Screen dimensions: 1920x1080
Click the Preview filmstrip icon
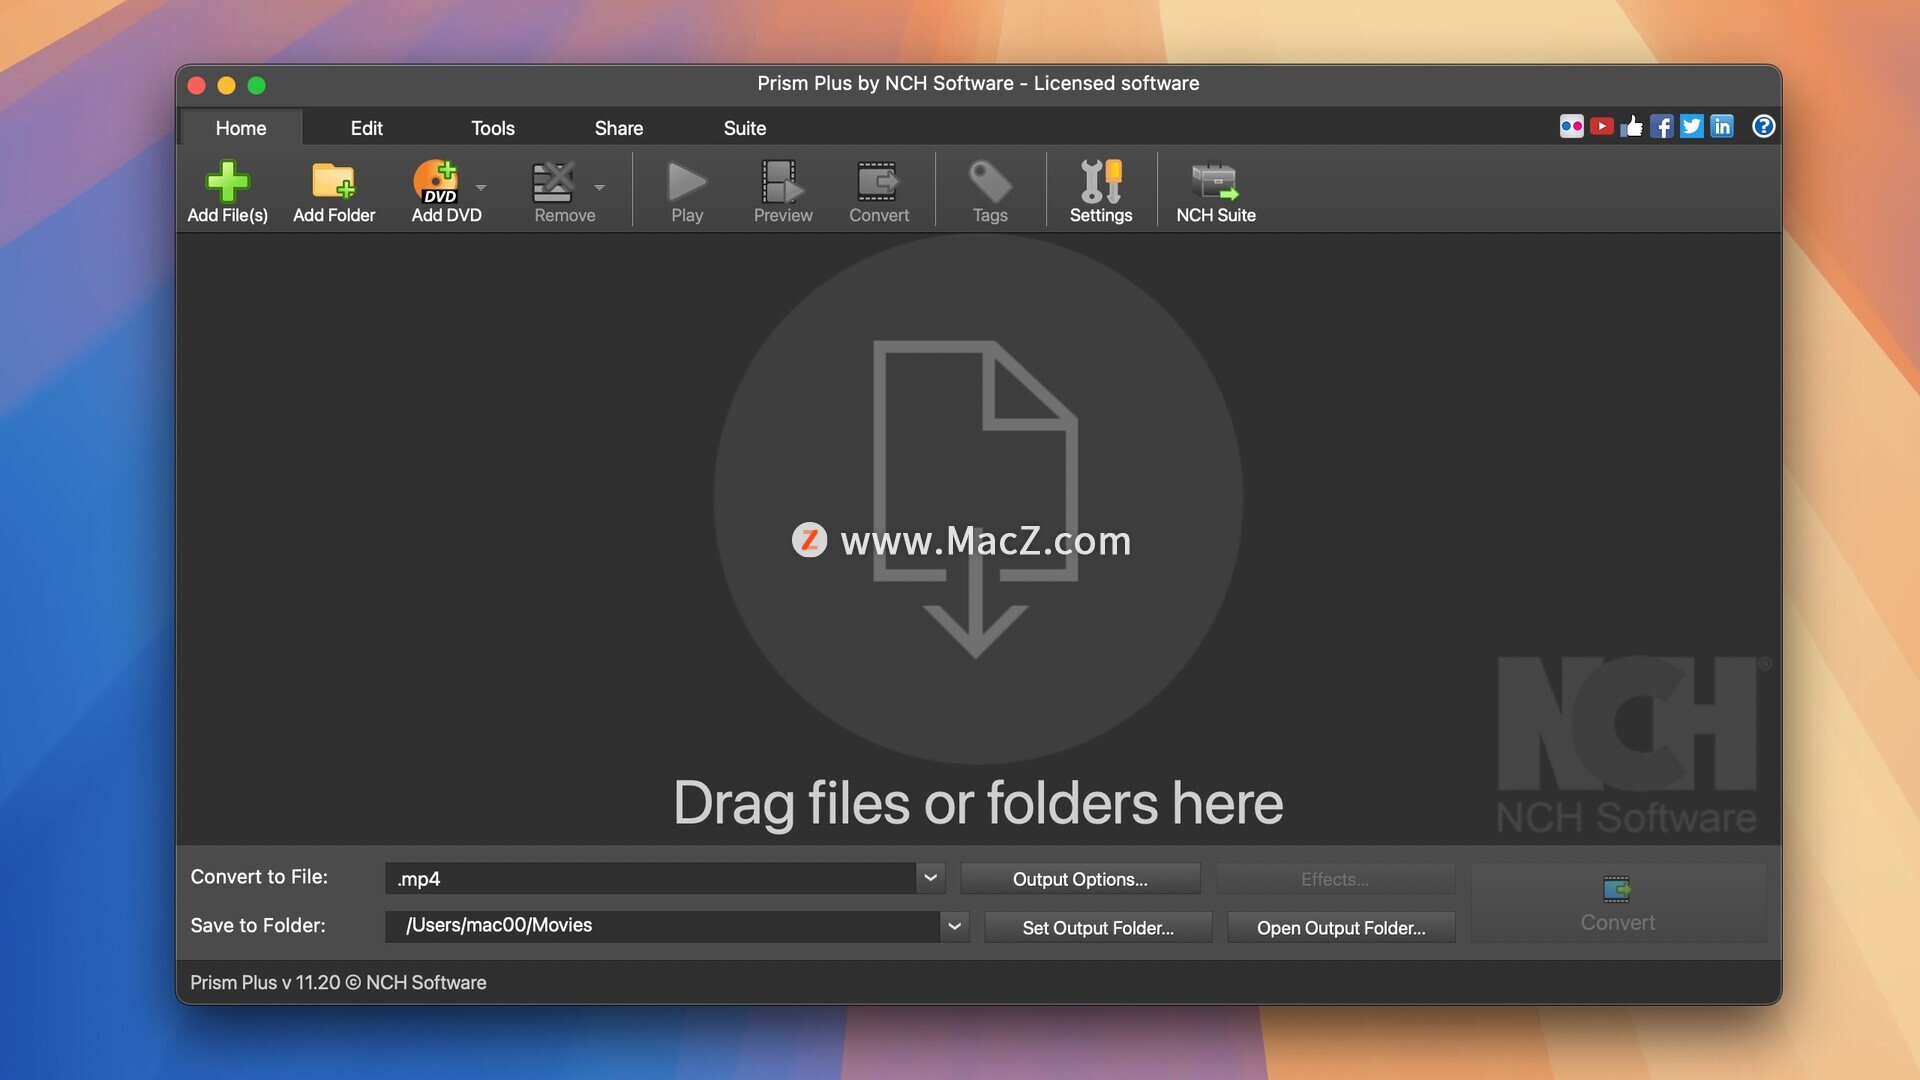pyautogui.click(x=782, y=181)
